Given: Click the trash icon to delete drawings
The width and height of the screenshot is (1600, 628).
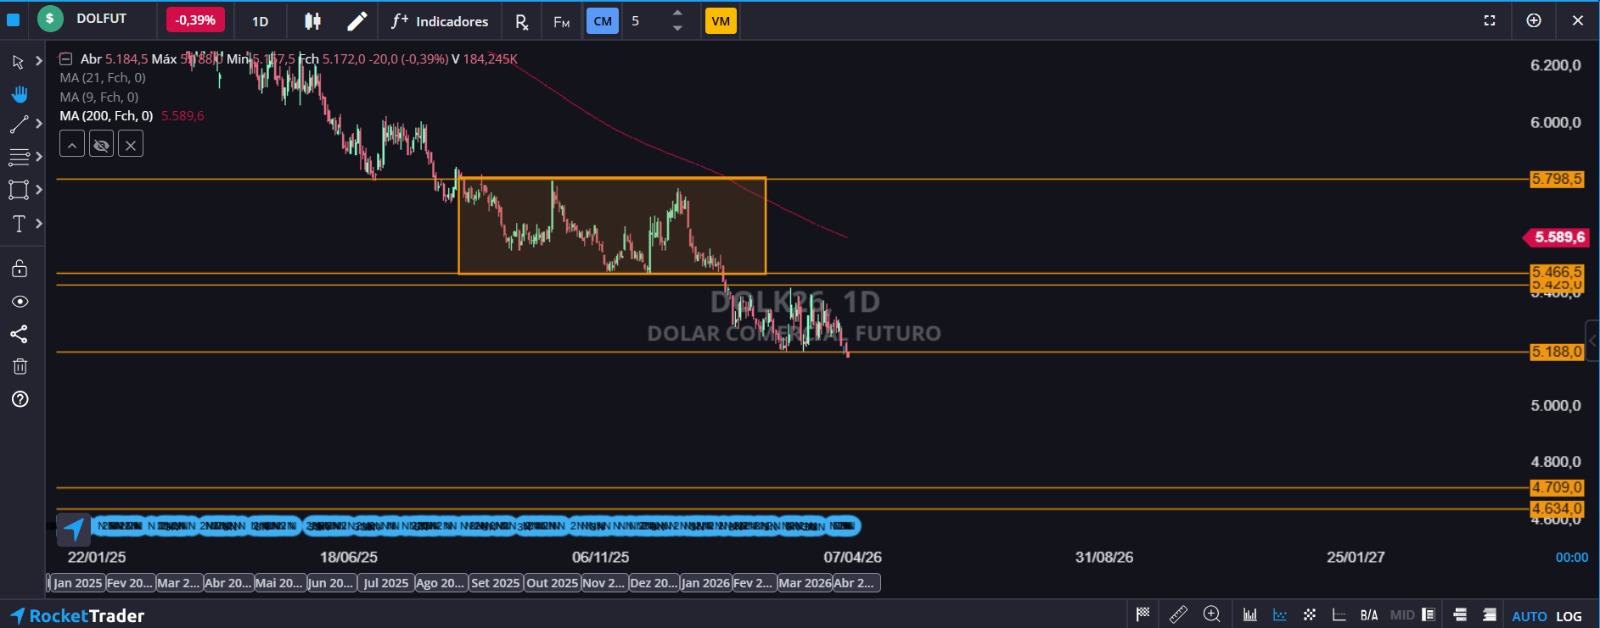Looking at the screenshot, I should point(19,367).
